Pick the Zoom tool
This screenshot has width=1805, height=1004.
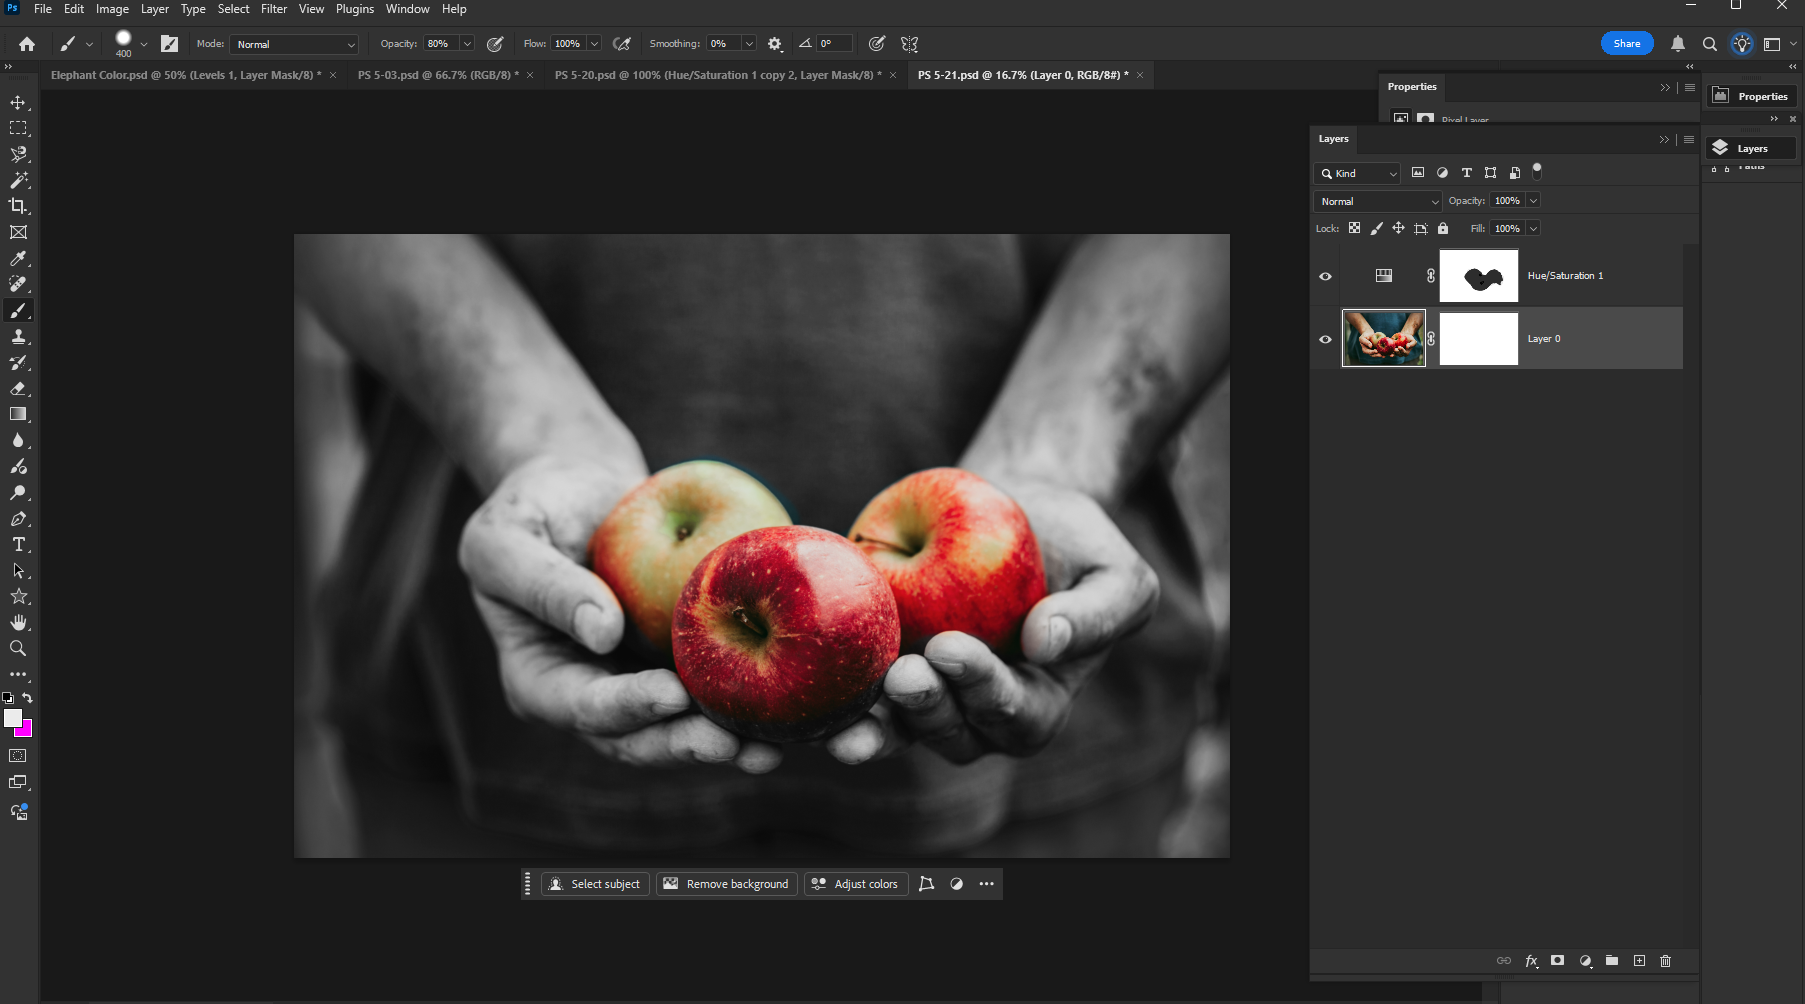pyautogui.click(x=18, y=648)
